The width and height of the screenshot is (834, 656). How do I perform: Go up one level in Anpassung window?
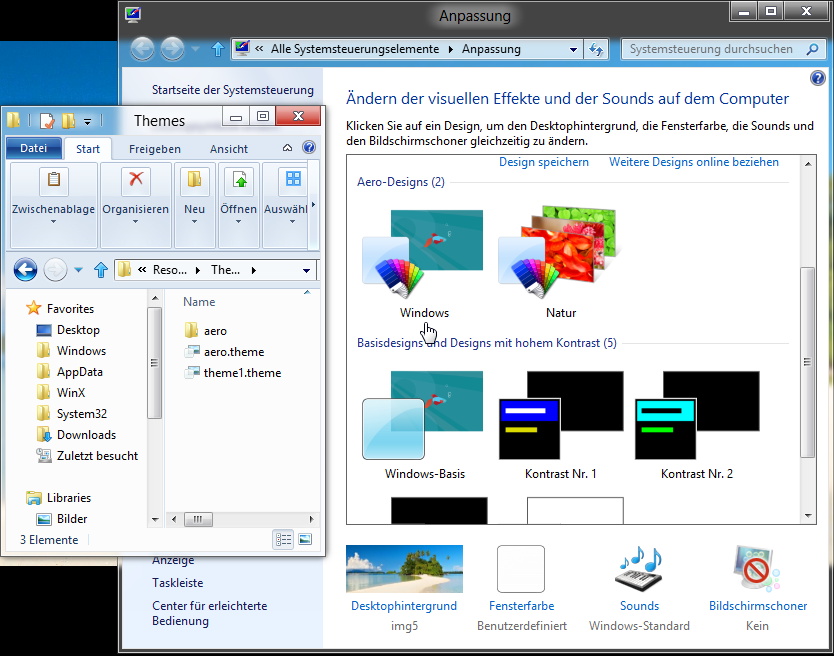point(218,49)
